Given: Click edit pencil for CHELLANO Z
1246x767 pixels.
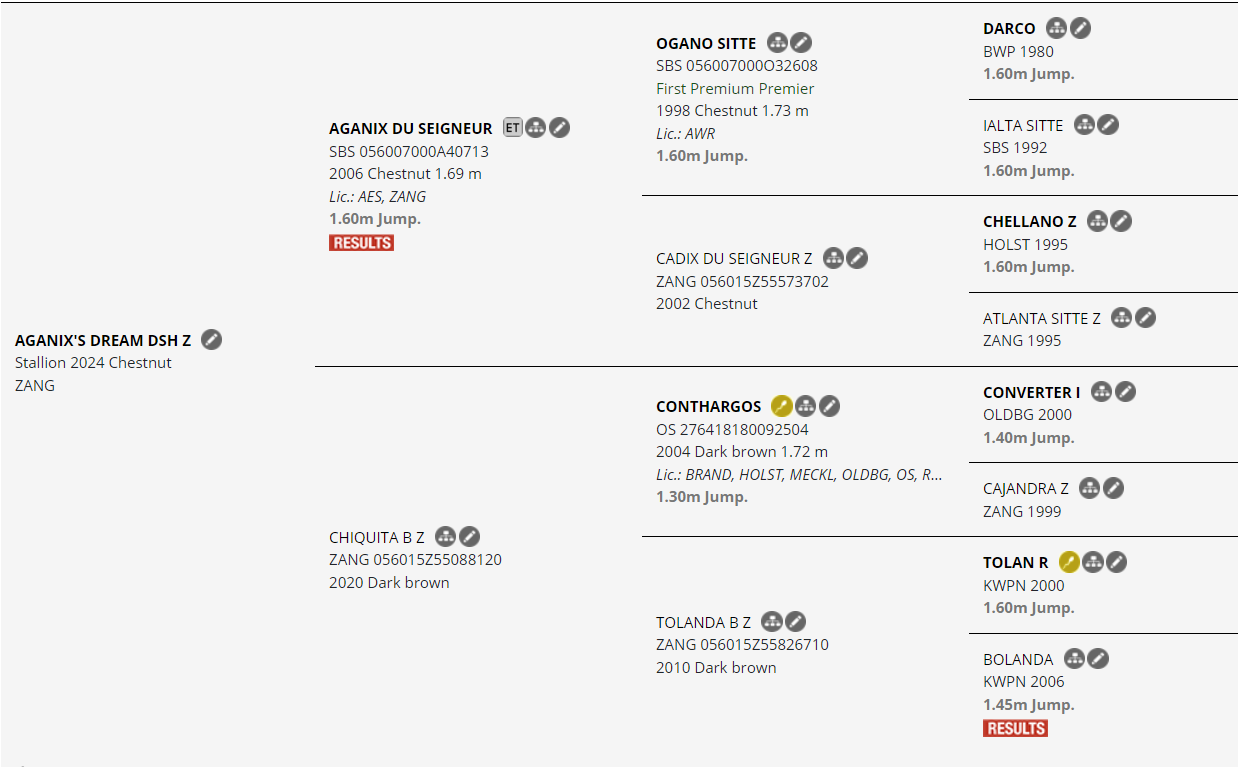Looking at the screenshot, I should click(1121, 222).
